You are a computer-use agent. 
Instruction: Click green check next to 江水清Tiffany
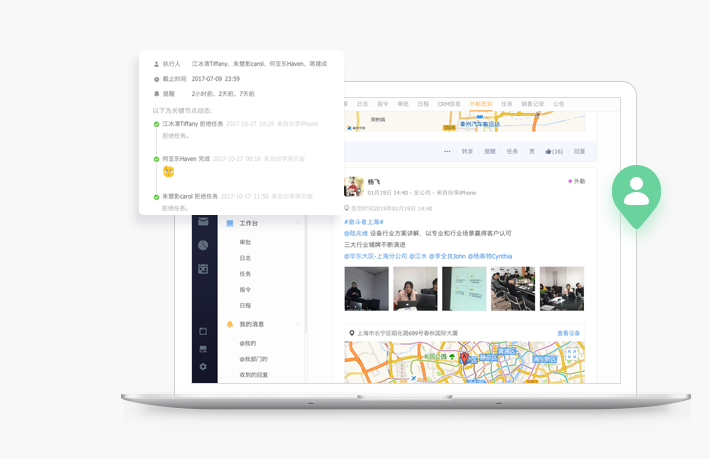pyautogui.click(x=156, y=124)
